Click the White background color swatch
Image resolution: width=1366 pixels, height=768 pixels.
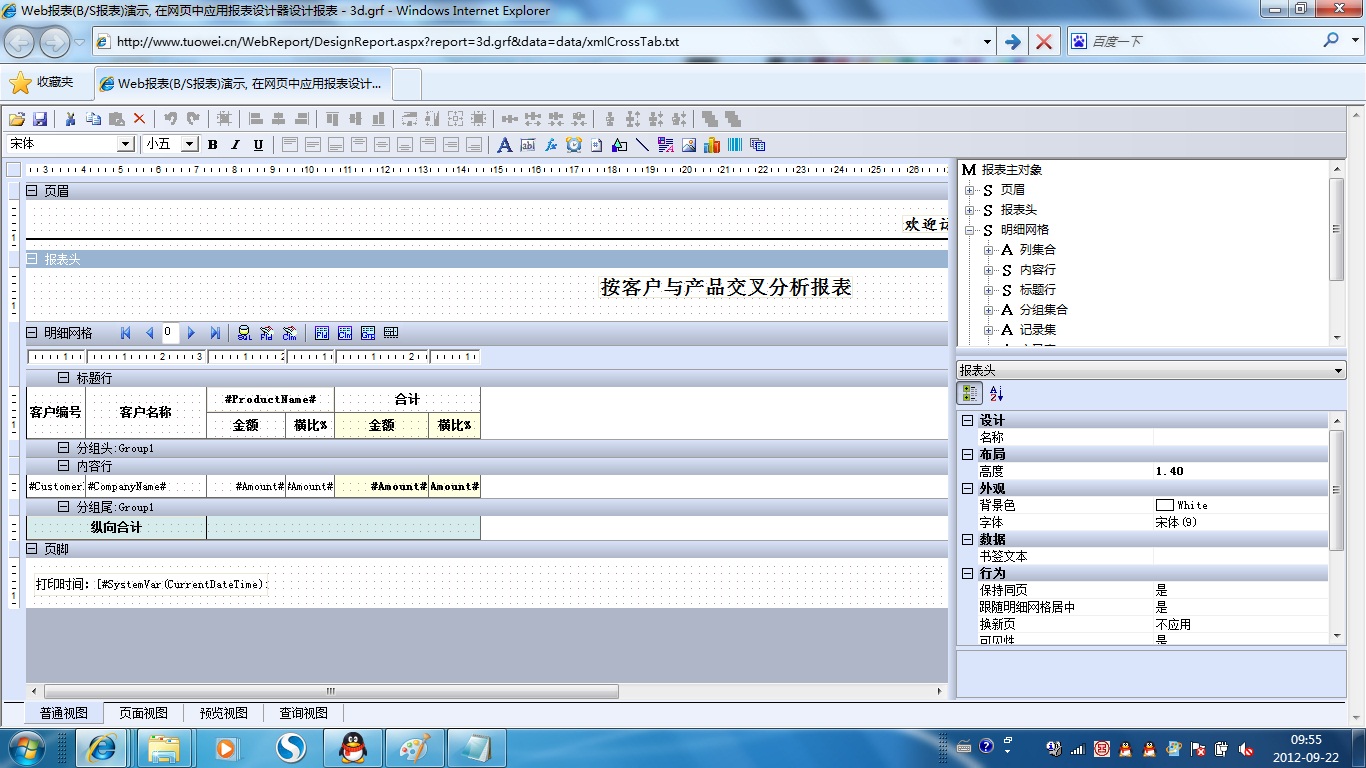[x=1164, y=505]
